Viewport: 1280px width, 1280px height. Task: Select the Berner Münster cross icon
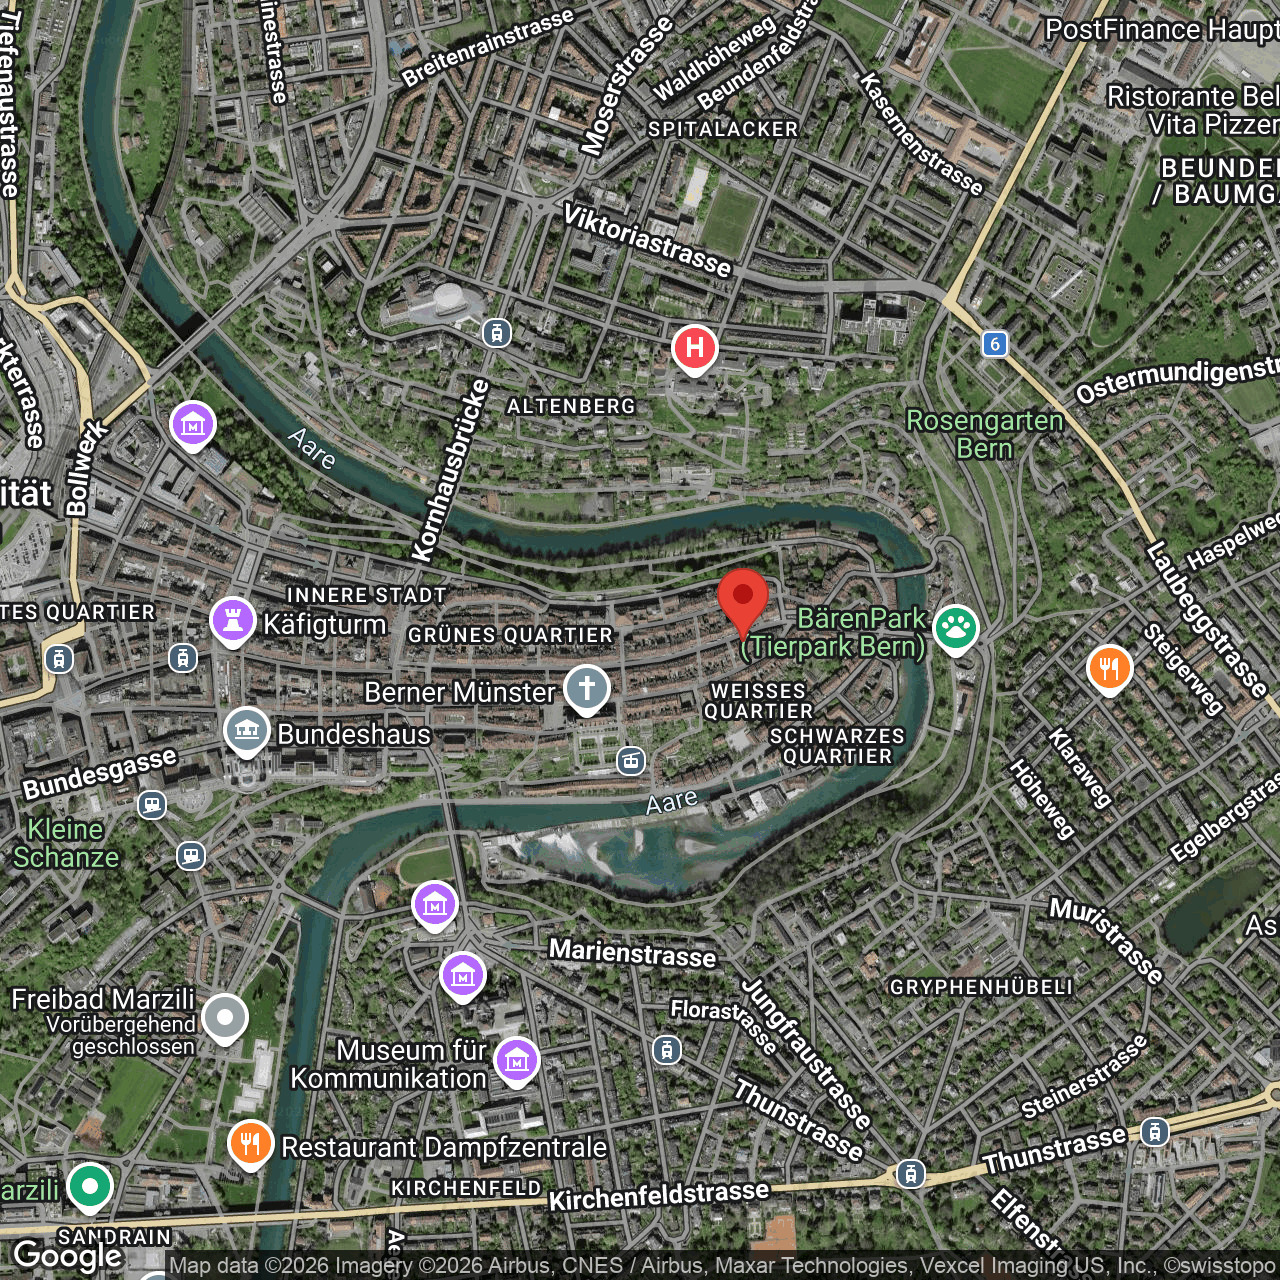(x=586, y=690)
